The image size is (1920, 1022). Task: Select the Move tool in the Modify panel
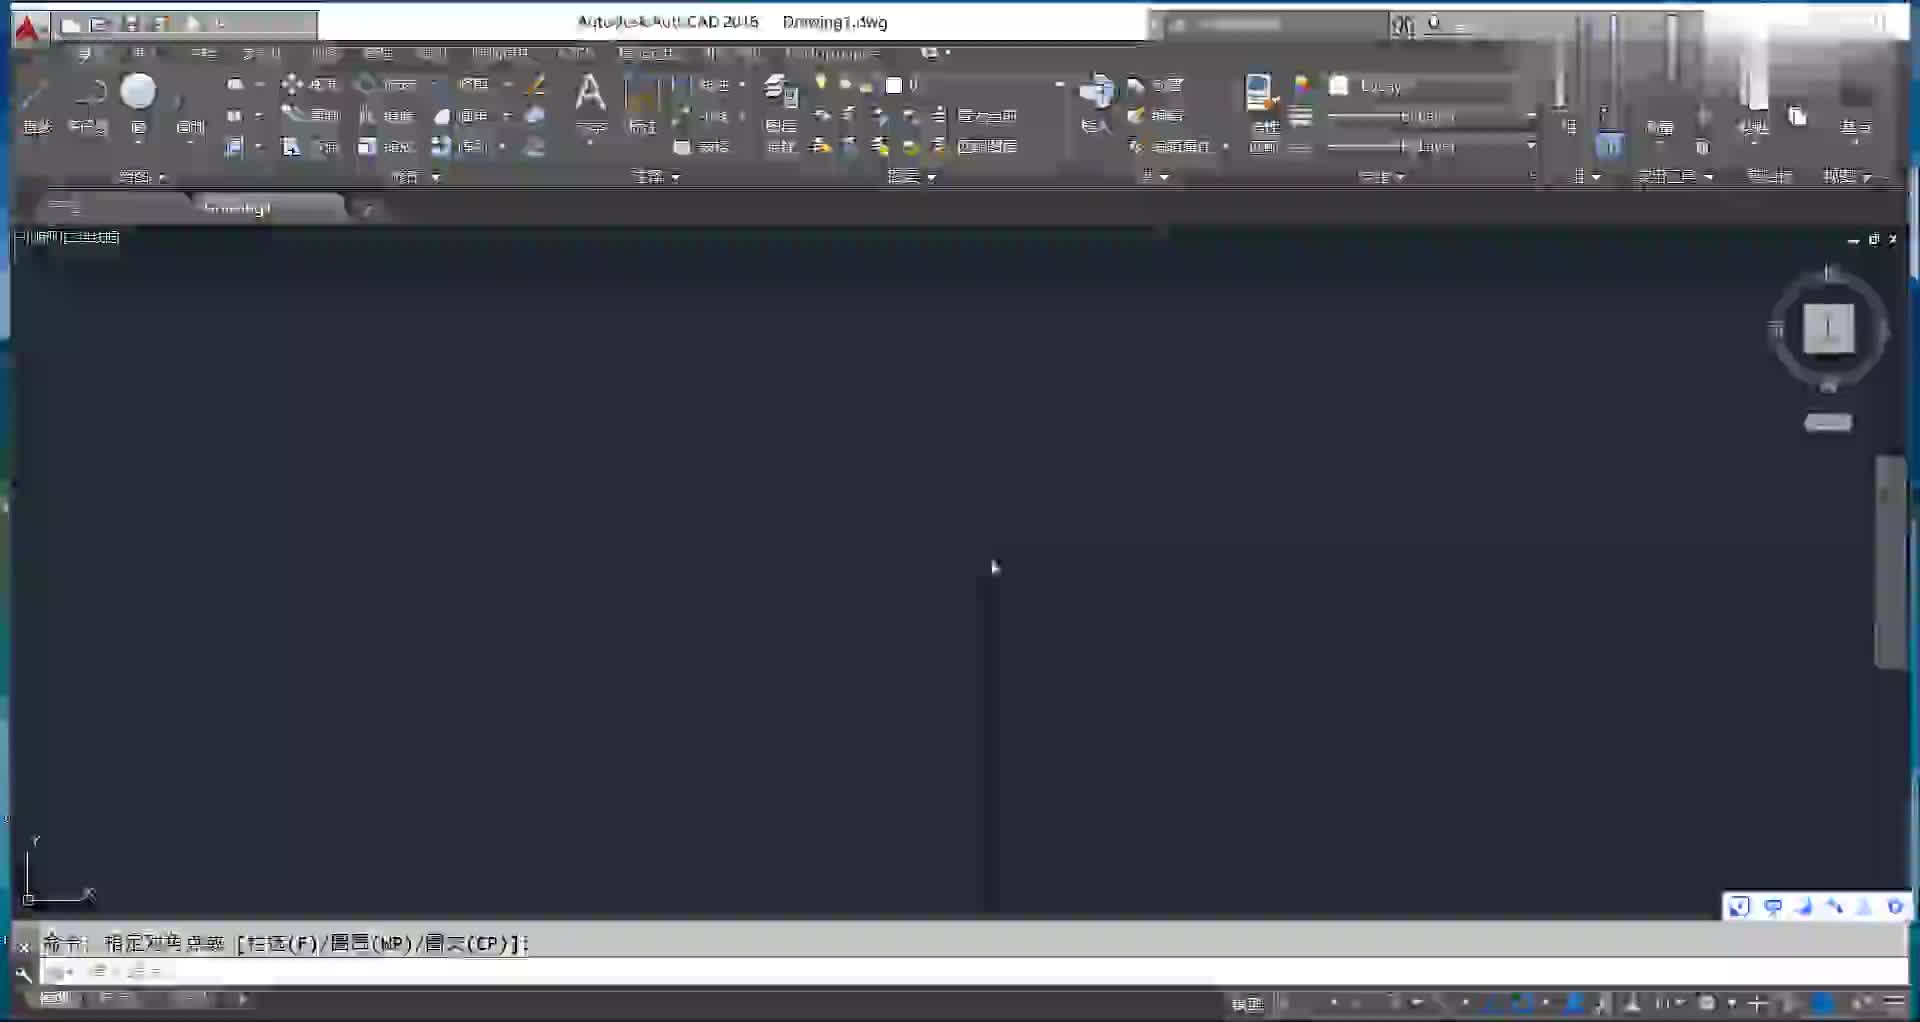click(309, 84)
